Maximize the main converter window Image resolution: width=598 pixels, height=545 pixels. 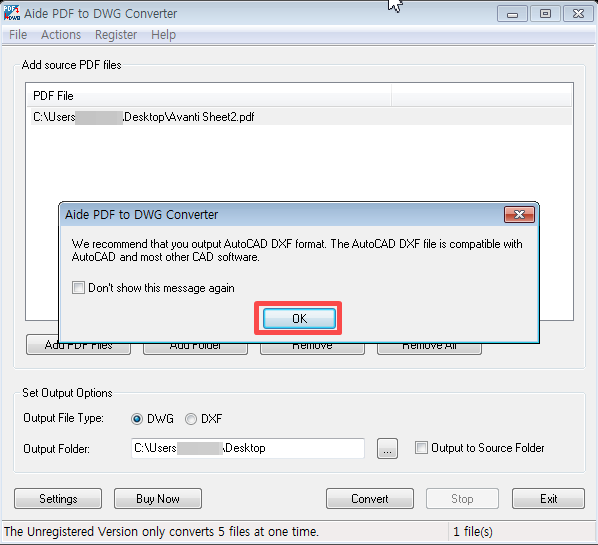coord(545,14)
